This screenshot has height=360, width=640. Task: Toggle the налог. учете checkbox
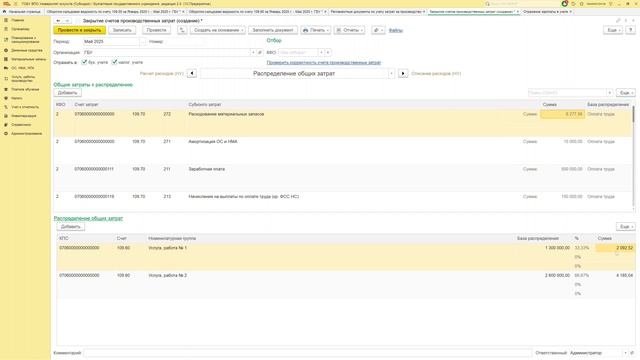[x=114, y=62]
